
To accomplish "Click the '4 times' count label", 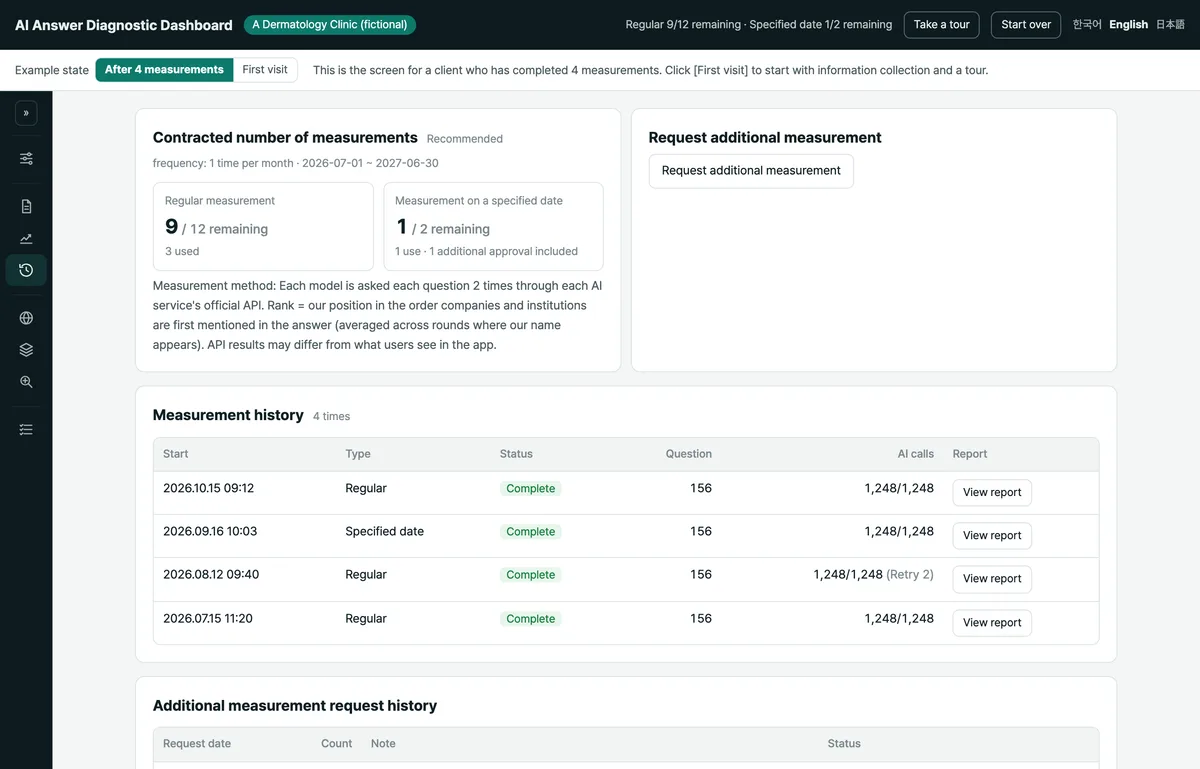I will point(331,416).
